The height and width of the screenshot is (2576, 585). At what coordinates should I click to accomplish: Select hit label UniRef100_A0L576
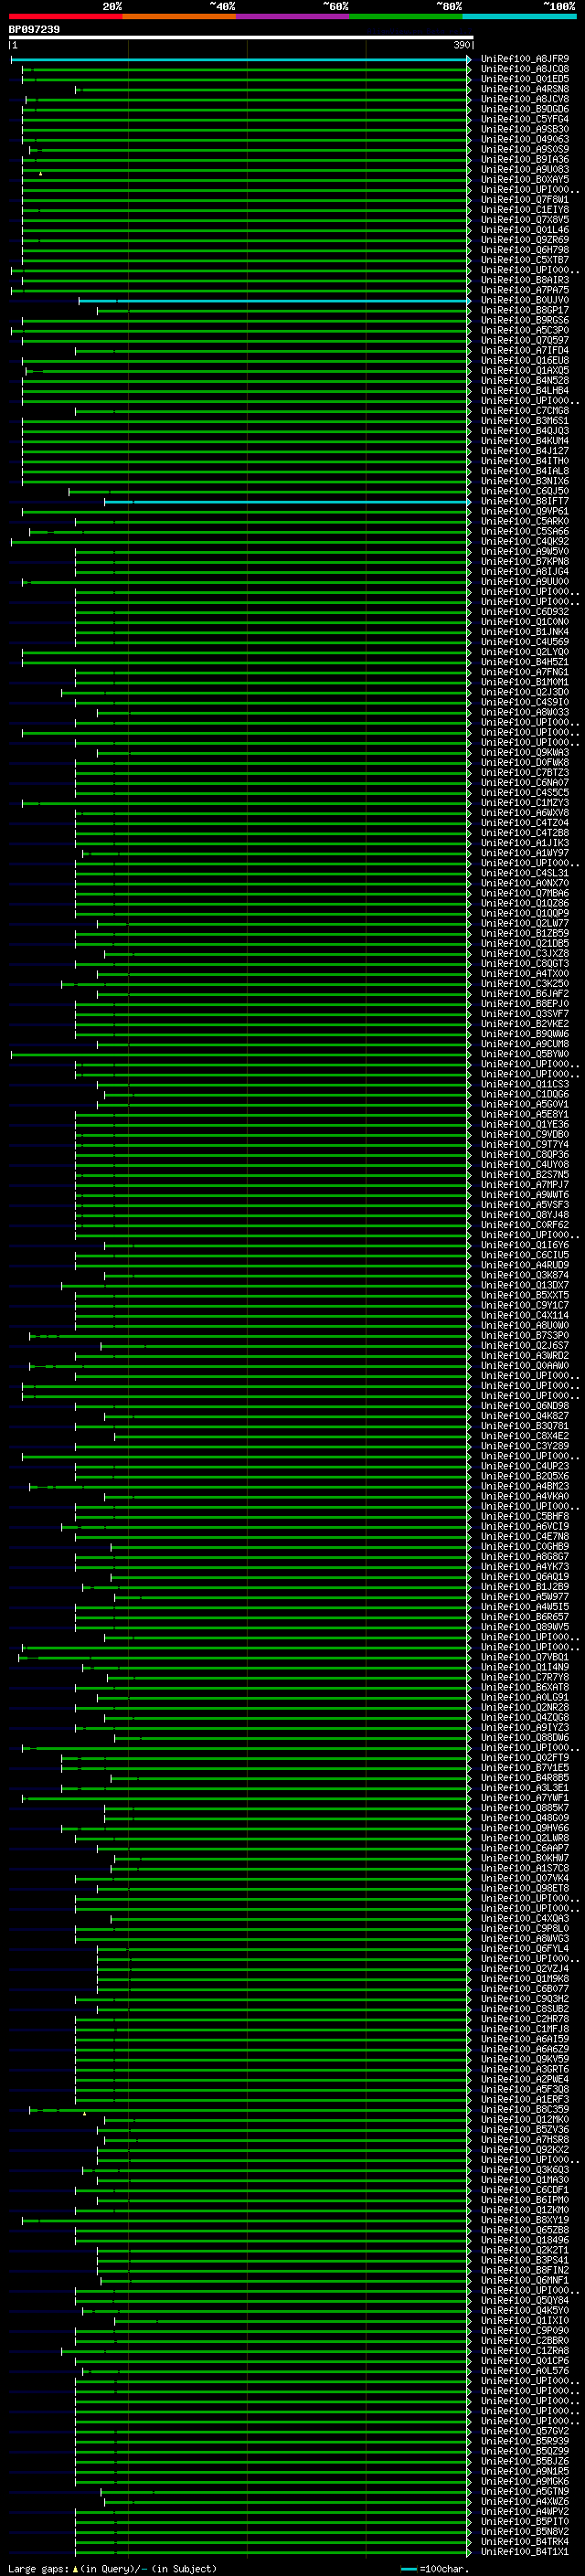tap(524, 2370)
